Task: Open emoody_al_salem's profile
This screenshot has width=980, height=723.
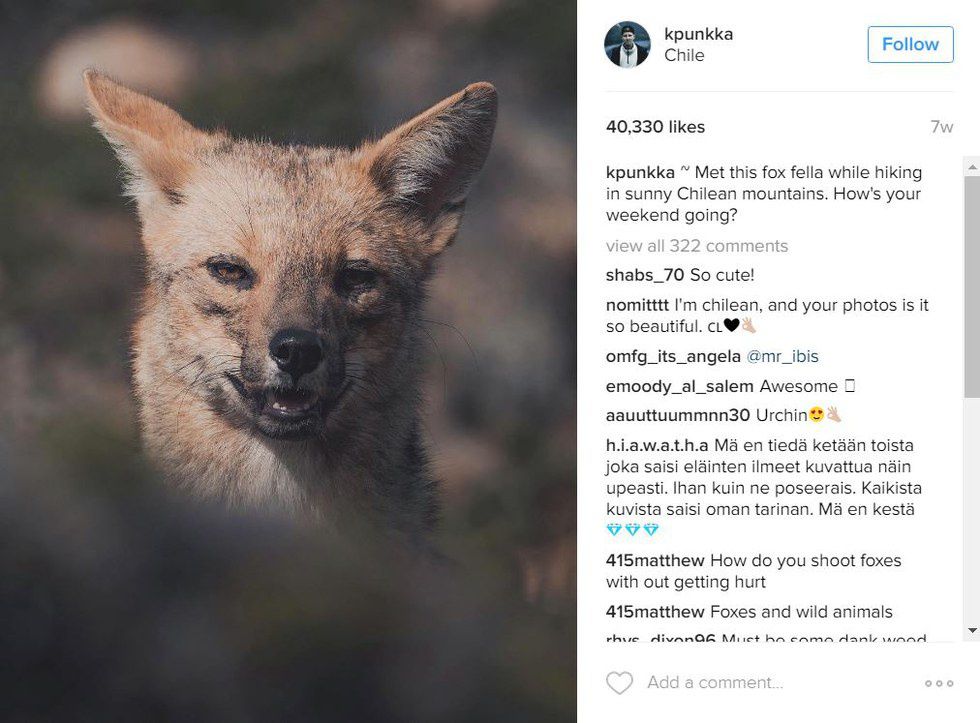Action: (678, 386)
